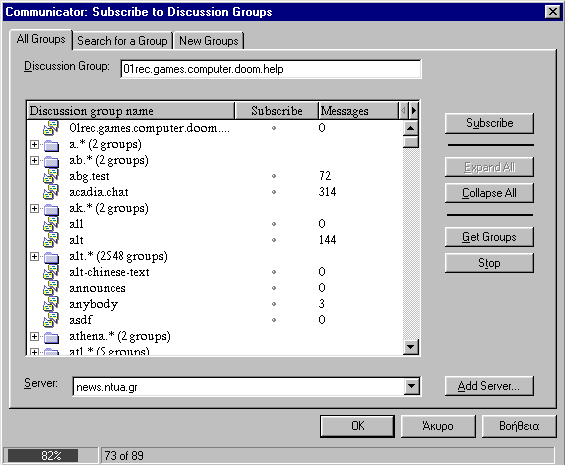Open the Search for a Group tab
This screenshot has height=465, width=565.
pyautogui.click(x=122, y=41)
